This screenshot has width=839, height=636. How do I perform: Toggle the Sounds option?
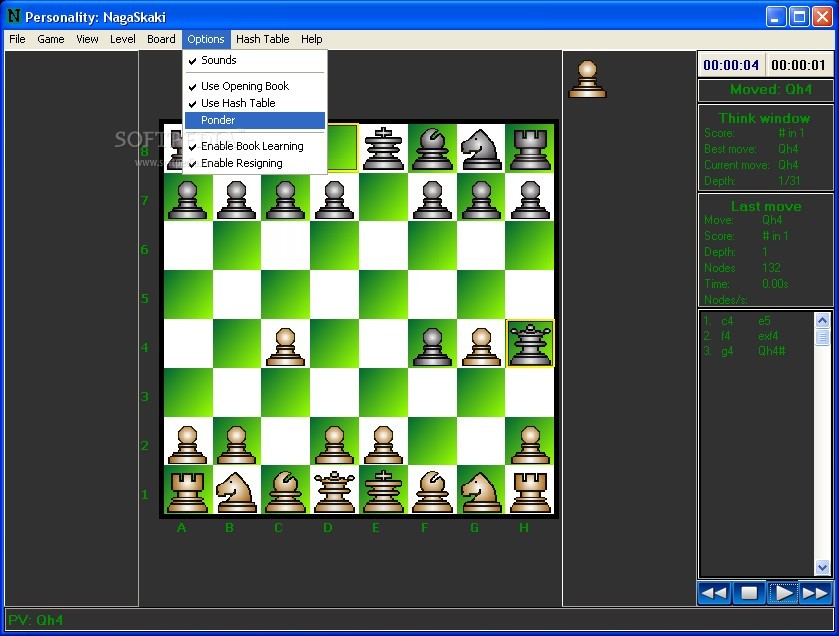point(255,60)
